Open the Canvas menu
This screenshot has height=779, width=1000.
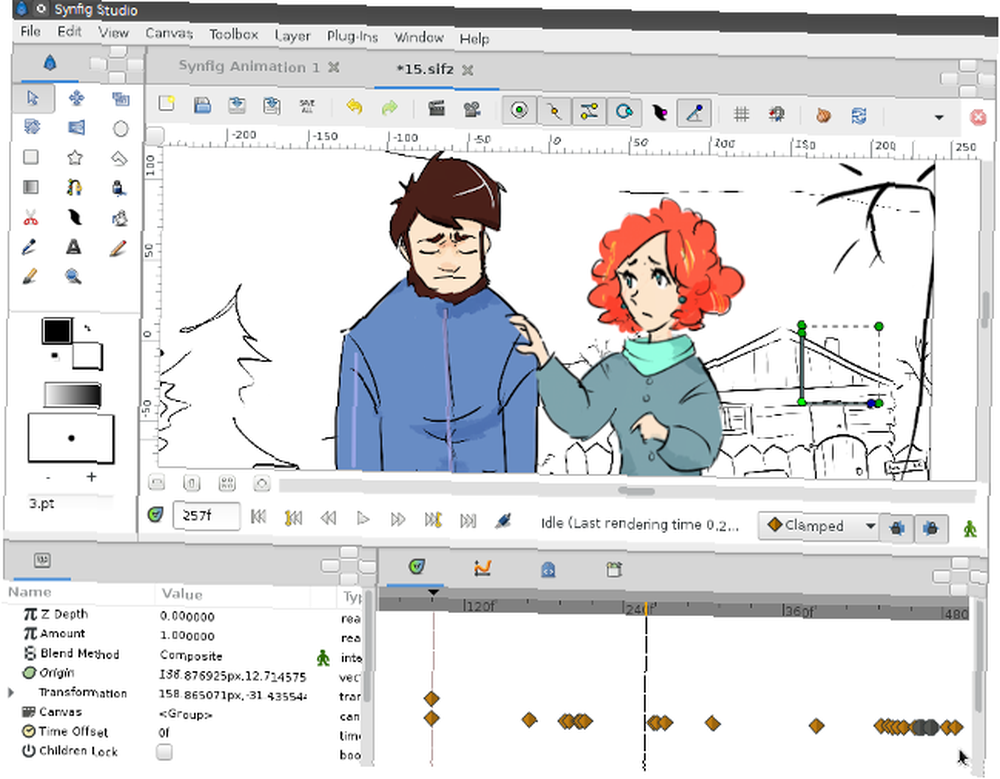click(x=169, y=33)
